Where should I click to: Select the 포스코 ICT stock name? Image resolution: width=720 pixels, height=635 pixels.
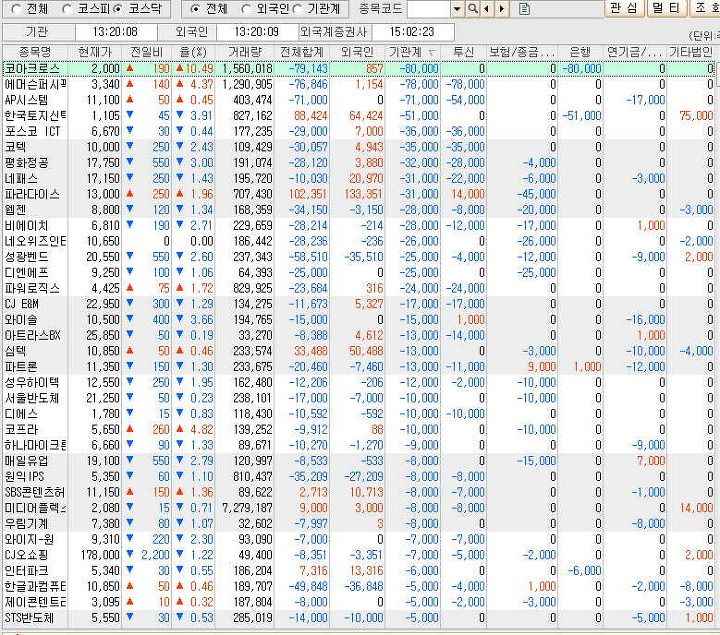32,131
